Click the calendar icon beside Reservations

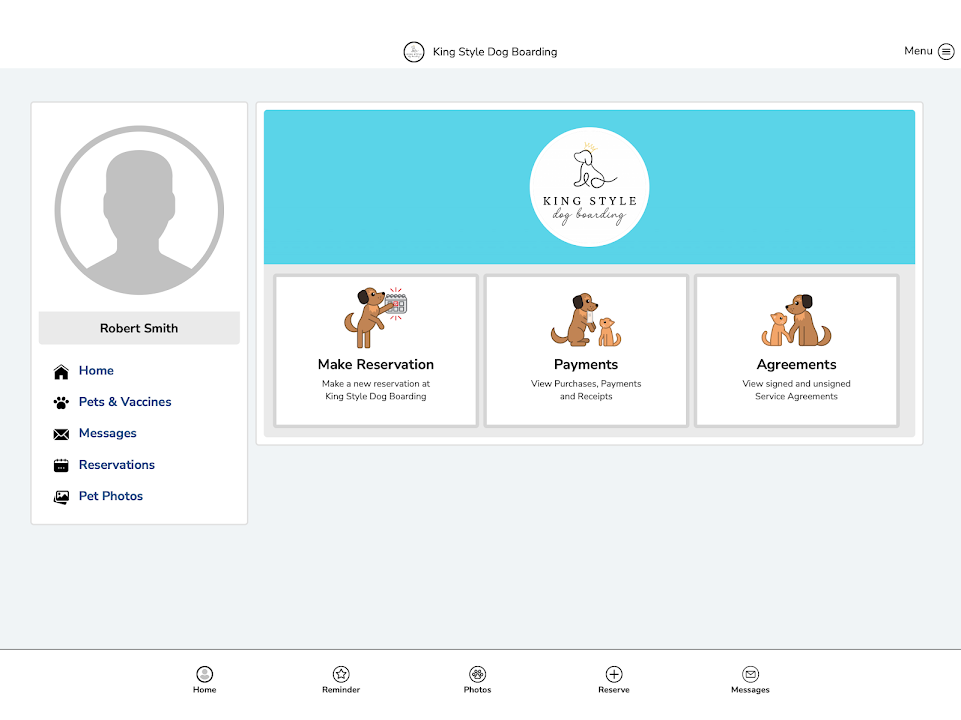pos(61,465)
